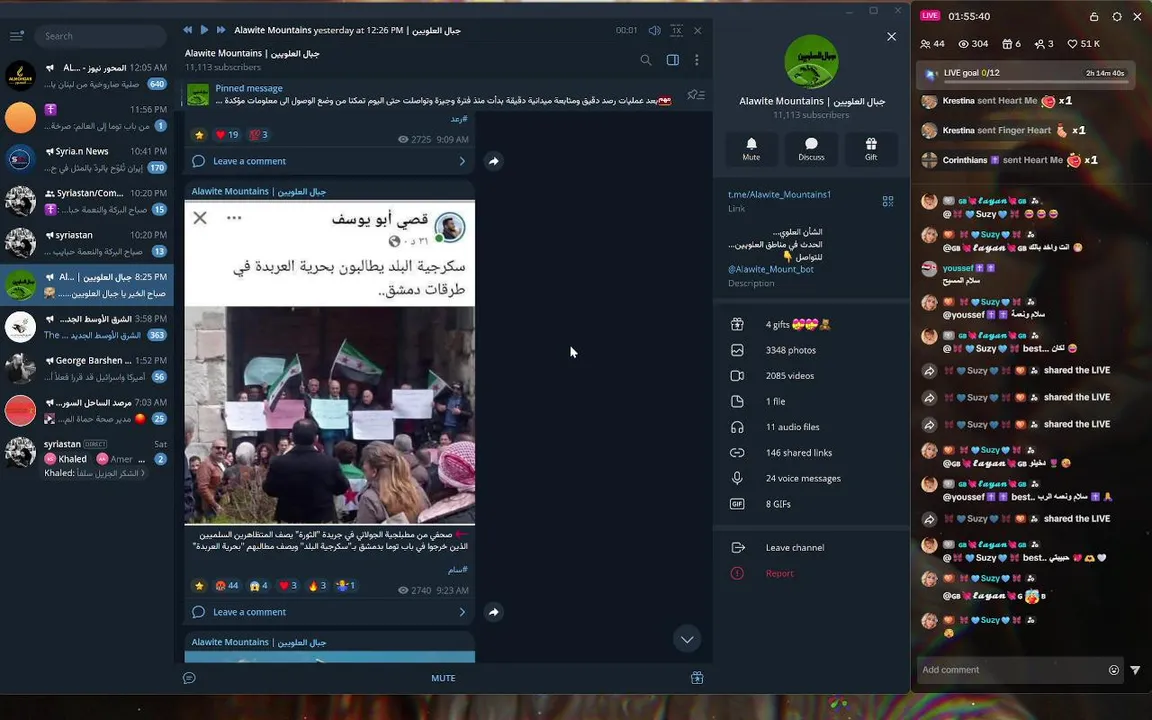Open channel three-dot options menu
Image resolution: width=1152 pixels, height=720 pixels.
[696, 60]
